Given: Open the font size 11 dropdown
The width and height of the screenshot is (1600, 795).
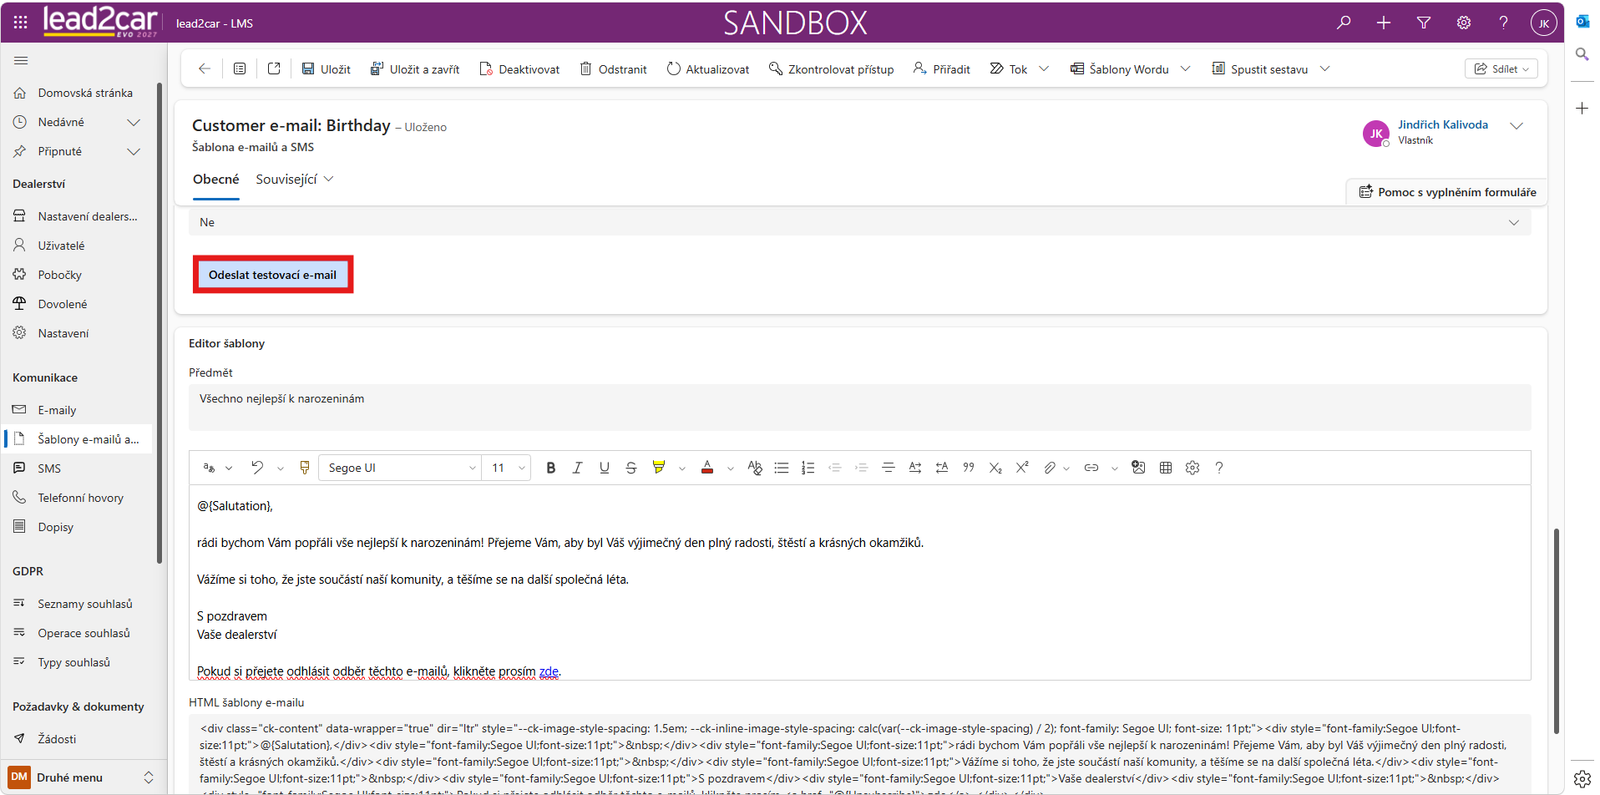Looking at the screenshot, I should 508,468.
